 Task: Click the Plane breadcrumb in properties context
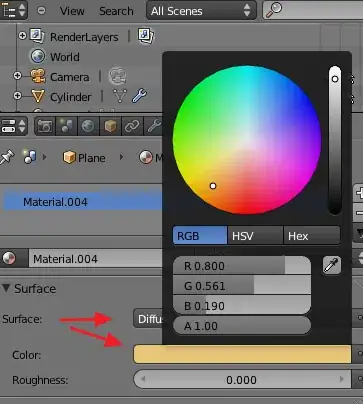[x=84, y=158]
